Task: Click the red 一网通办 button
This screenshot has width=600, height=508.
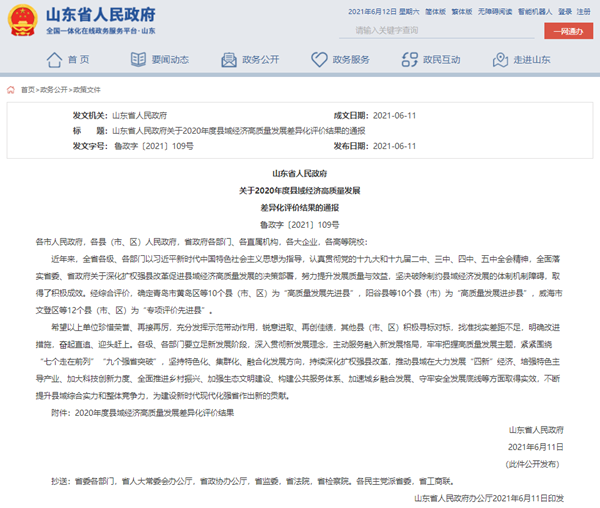Action: coord(569,31)
